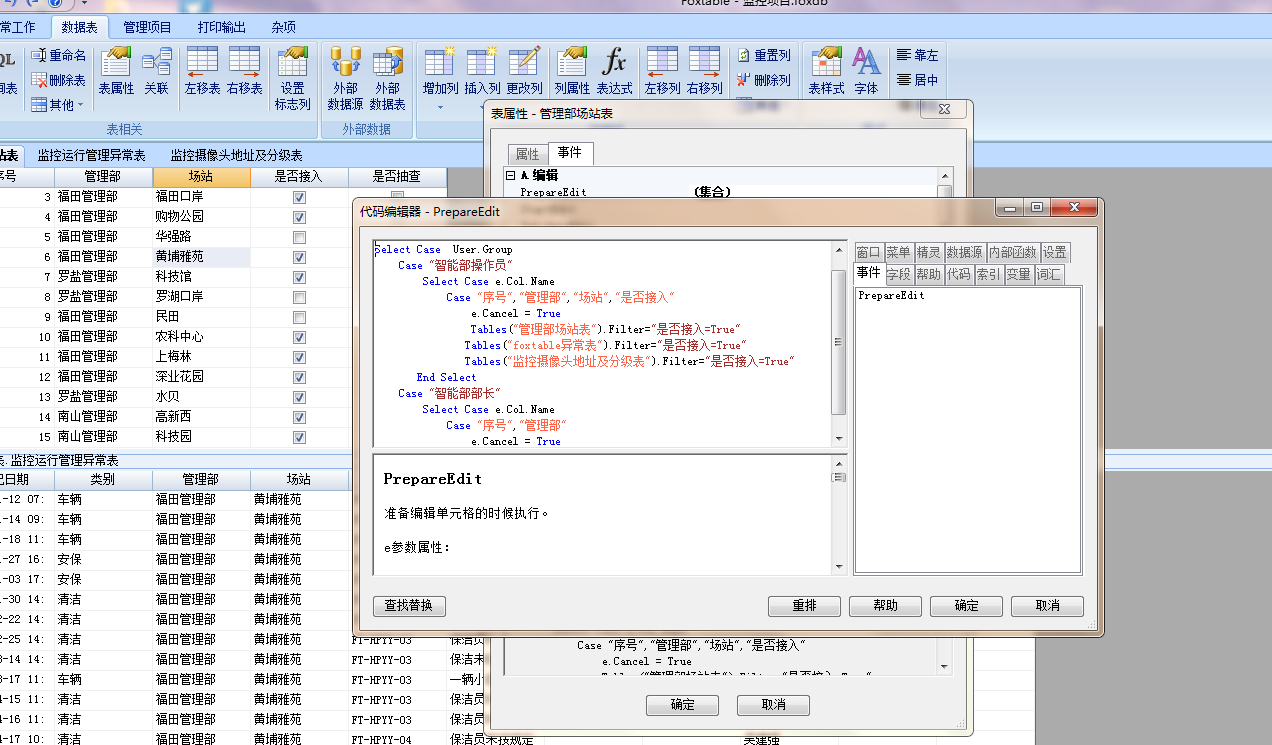Viewport: 1272px width, 745px height.
Task: Toggle 是否接入 checkbox for 购物公园 row
Action: point(299,217)
